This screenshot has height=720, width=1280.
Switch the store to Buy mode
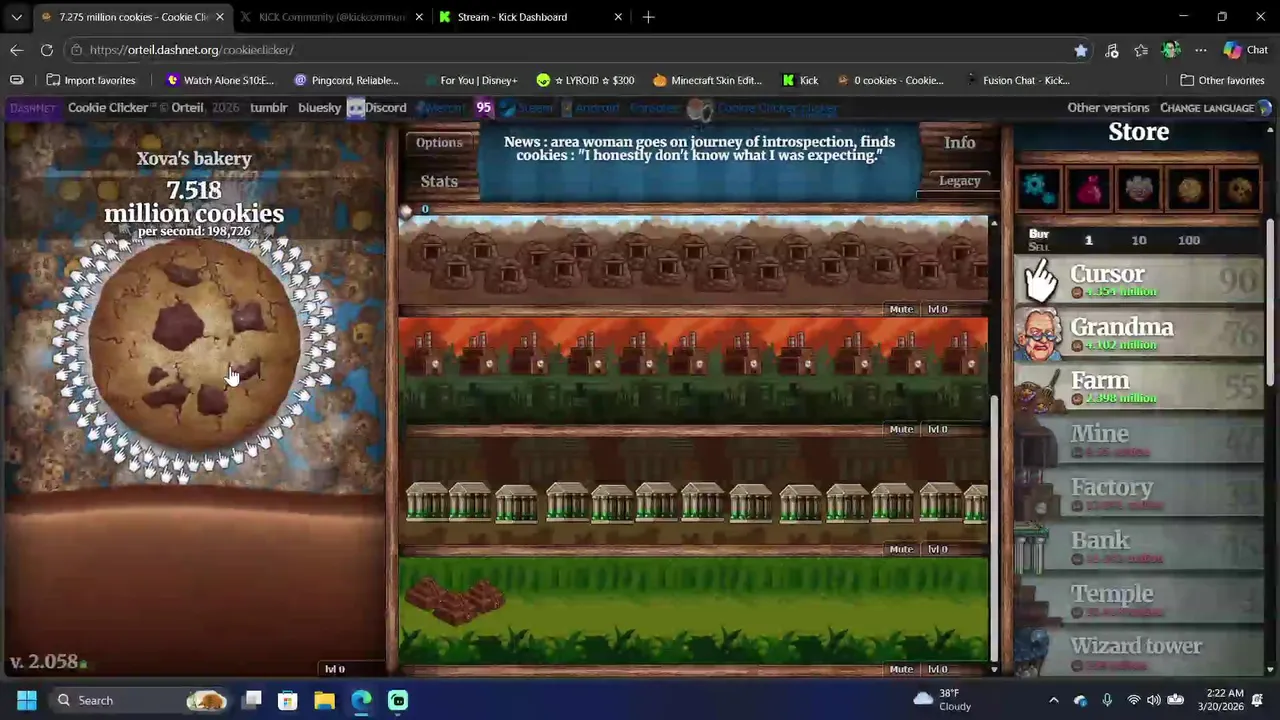coord(1039,233)
